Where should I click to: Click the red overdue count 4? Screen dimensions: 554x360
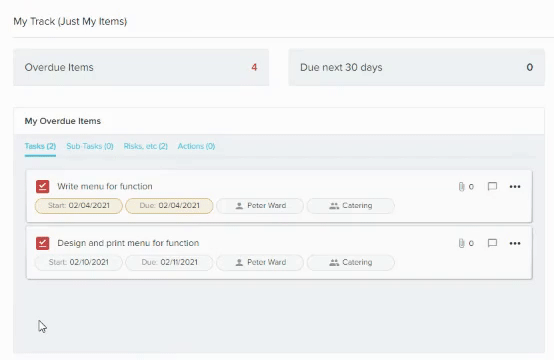click(254, 67)
